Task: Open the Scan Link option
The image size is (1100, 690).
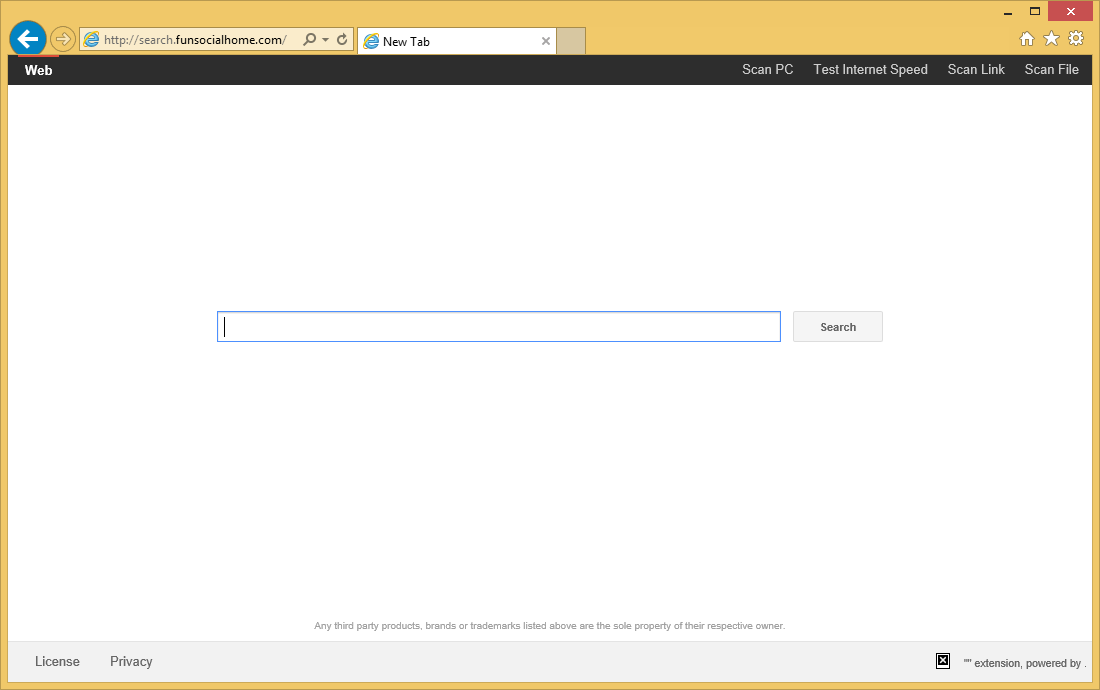Action: tap(976, 70)
